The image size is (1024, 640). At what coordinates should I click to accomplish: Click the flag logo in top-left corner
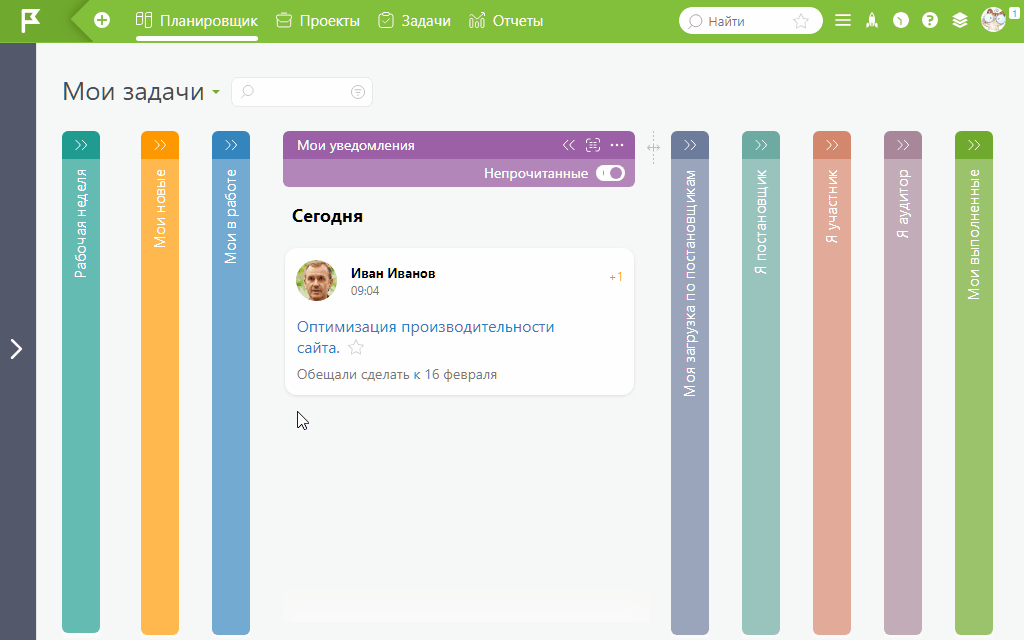tap(30, 21)
